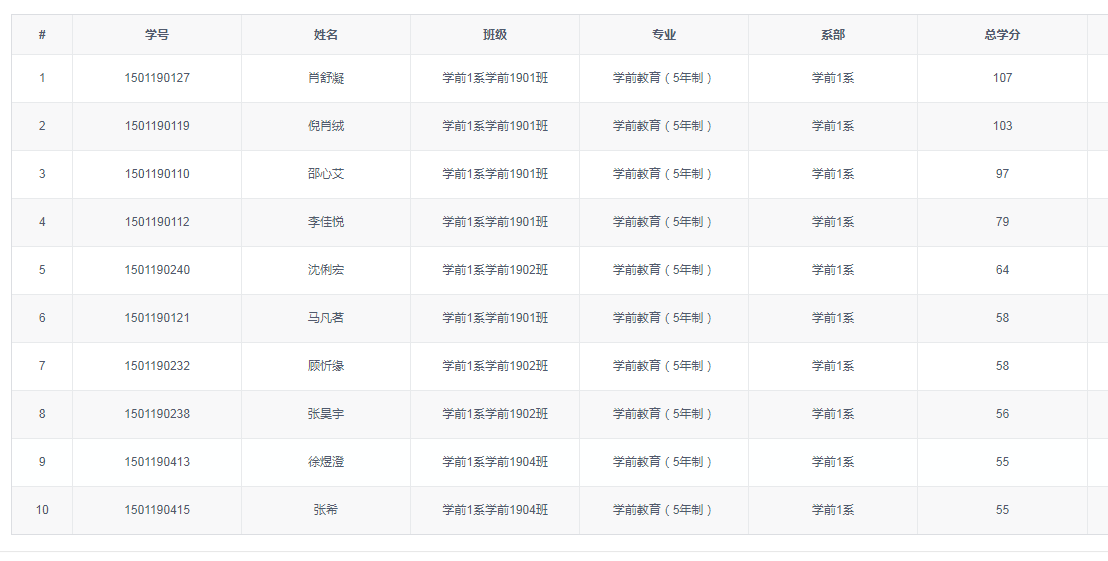
Task: Select the class cell for student 1501190240
Action: click(x=495, y=270)
